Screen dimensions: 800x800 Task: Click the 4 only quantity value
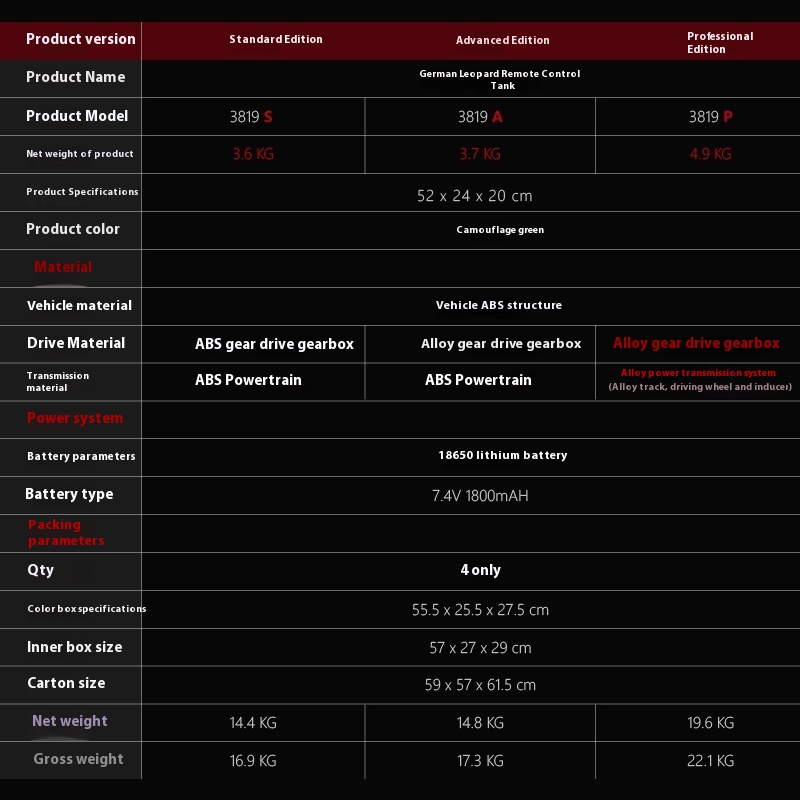[480, 570]
